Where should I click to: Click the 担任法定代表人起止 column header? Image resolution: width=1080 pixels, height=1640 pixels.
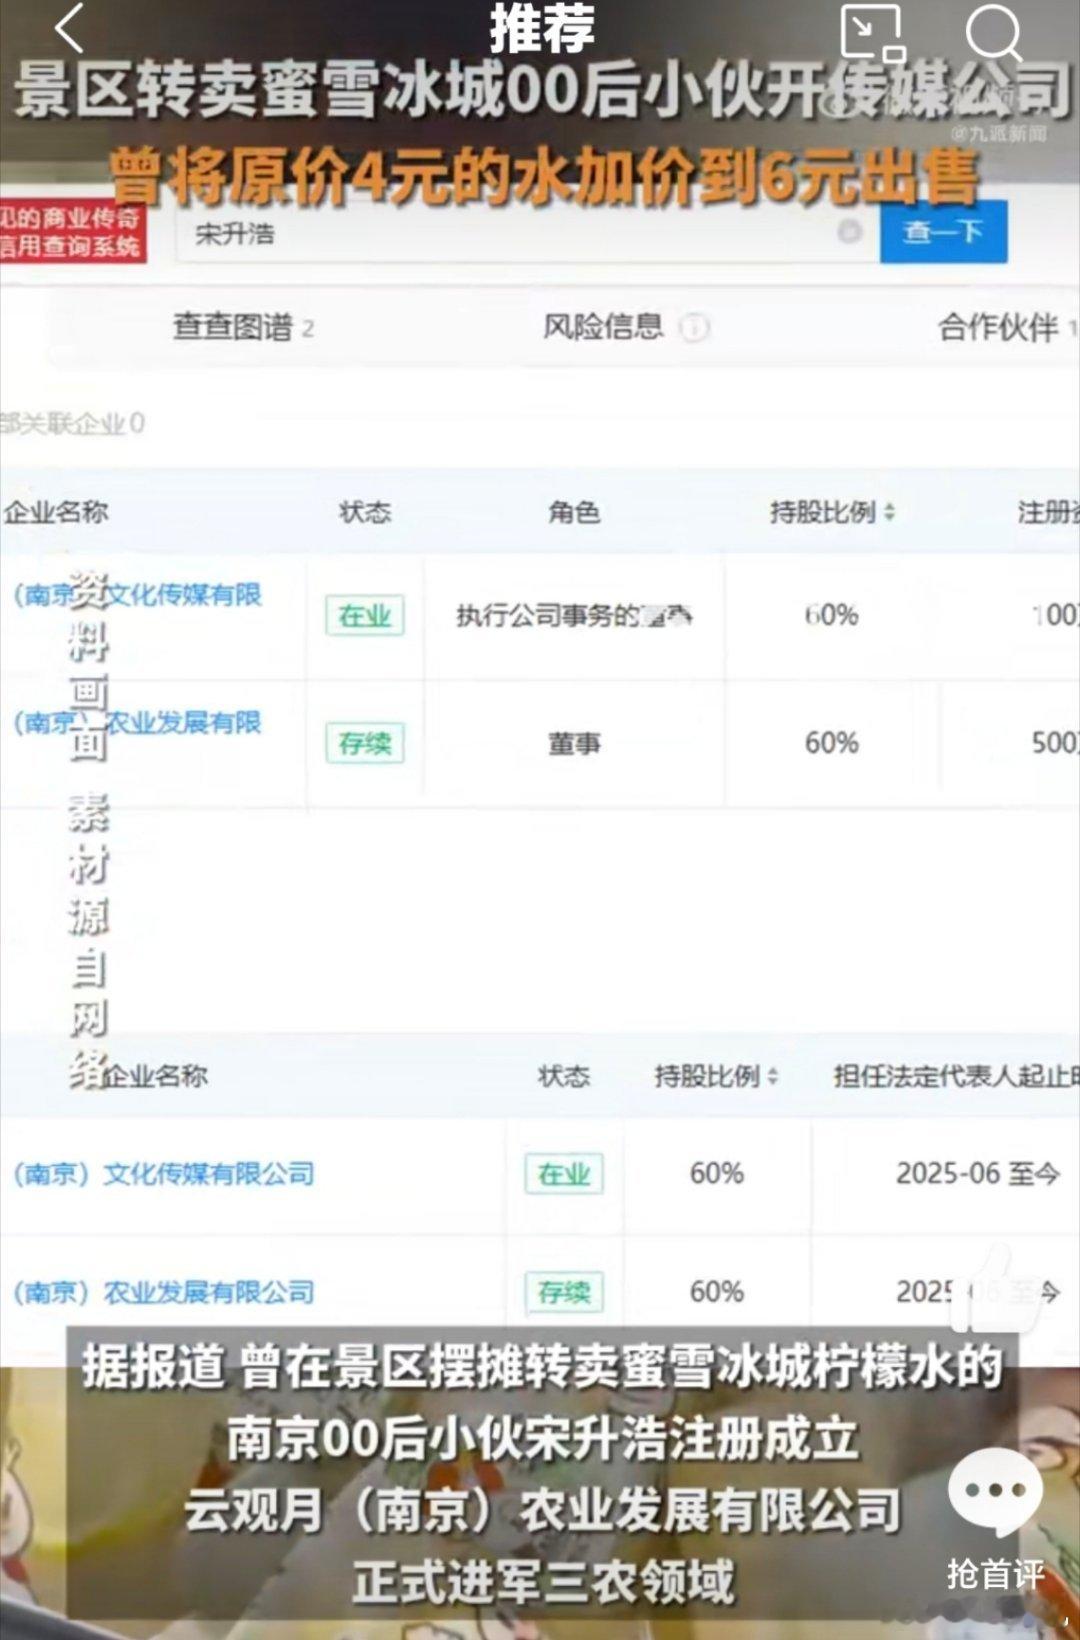click(x=956, y=1076)
